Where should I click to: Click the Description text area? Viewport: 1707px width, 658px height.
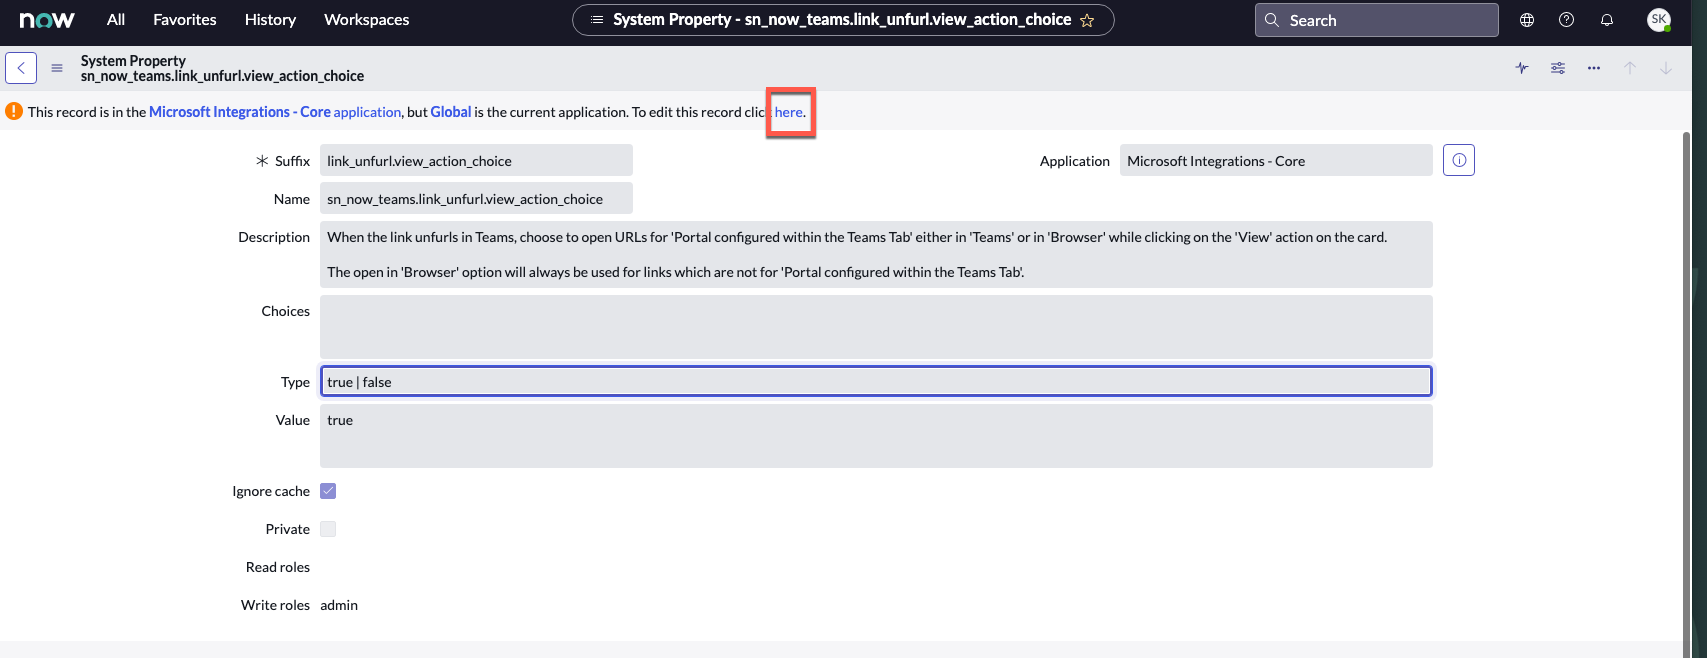tap(876, 254)
